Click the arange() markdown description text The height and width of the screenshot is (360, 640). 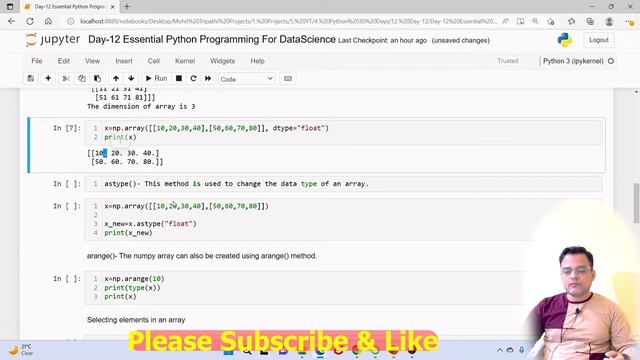click(202, 256)
